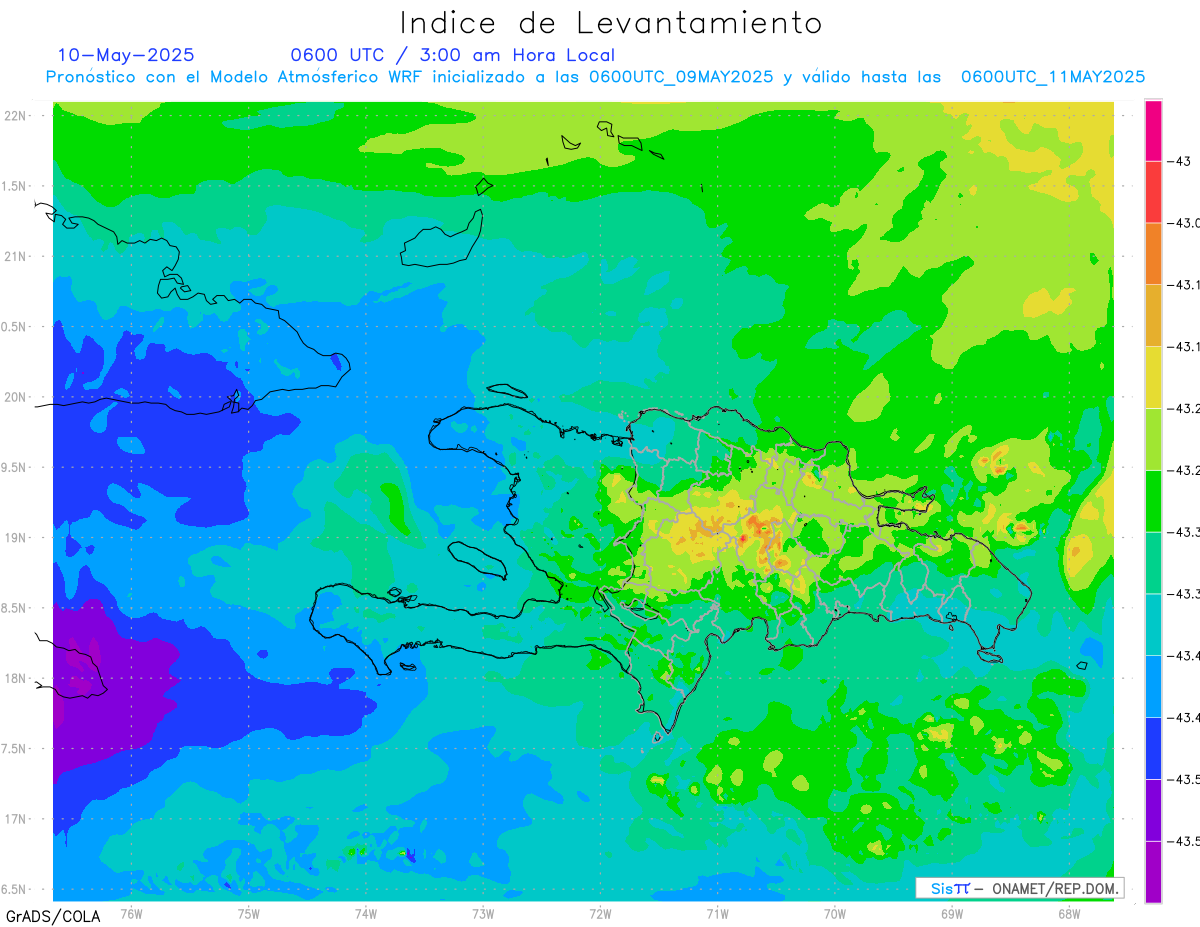Choose the royal blue swatch in the legend

1153,749
